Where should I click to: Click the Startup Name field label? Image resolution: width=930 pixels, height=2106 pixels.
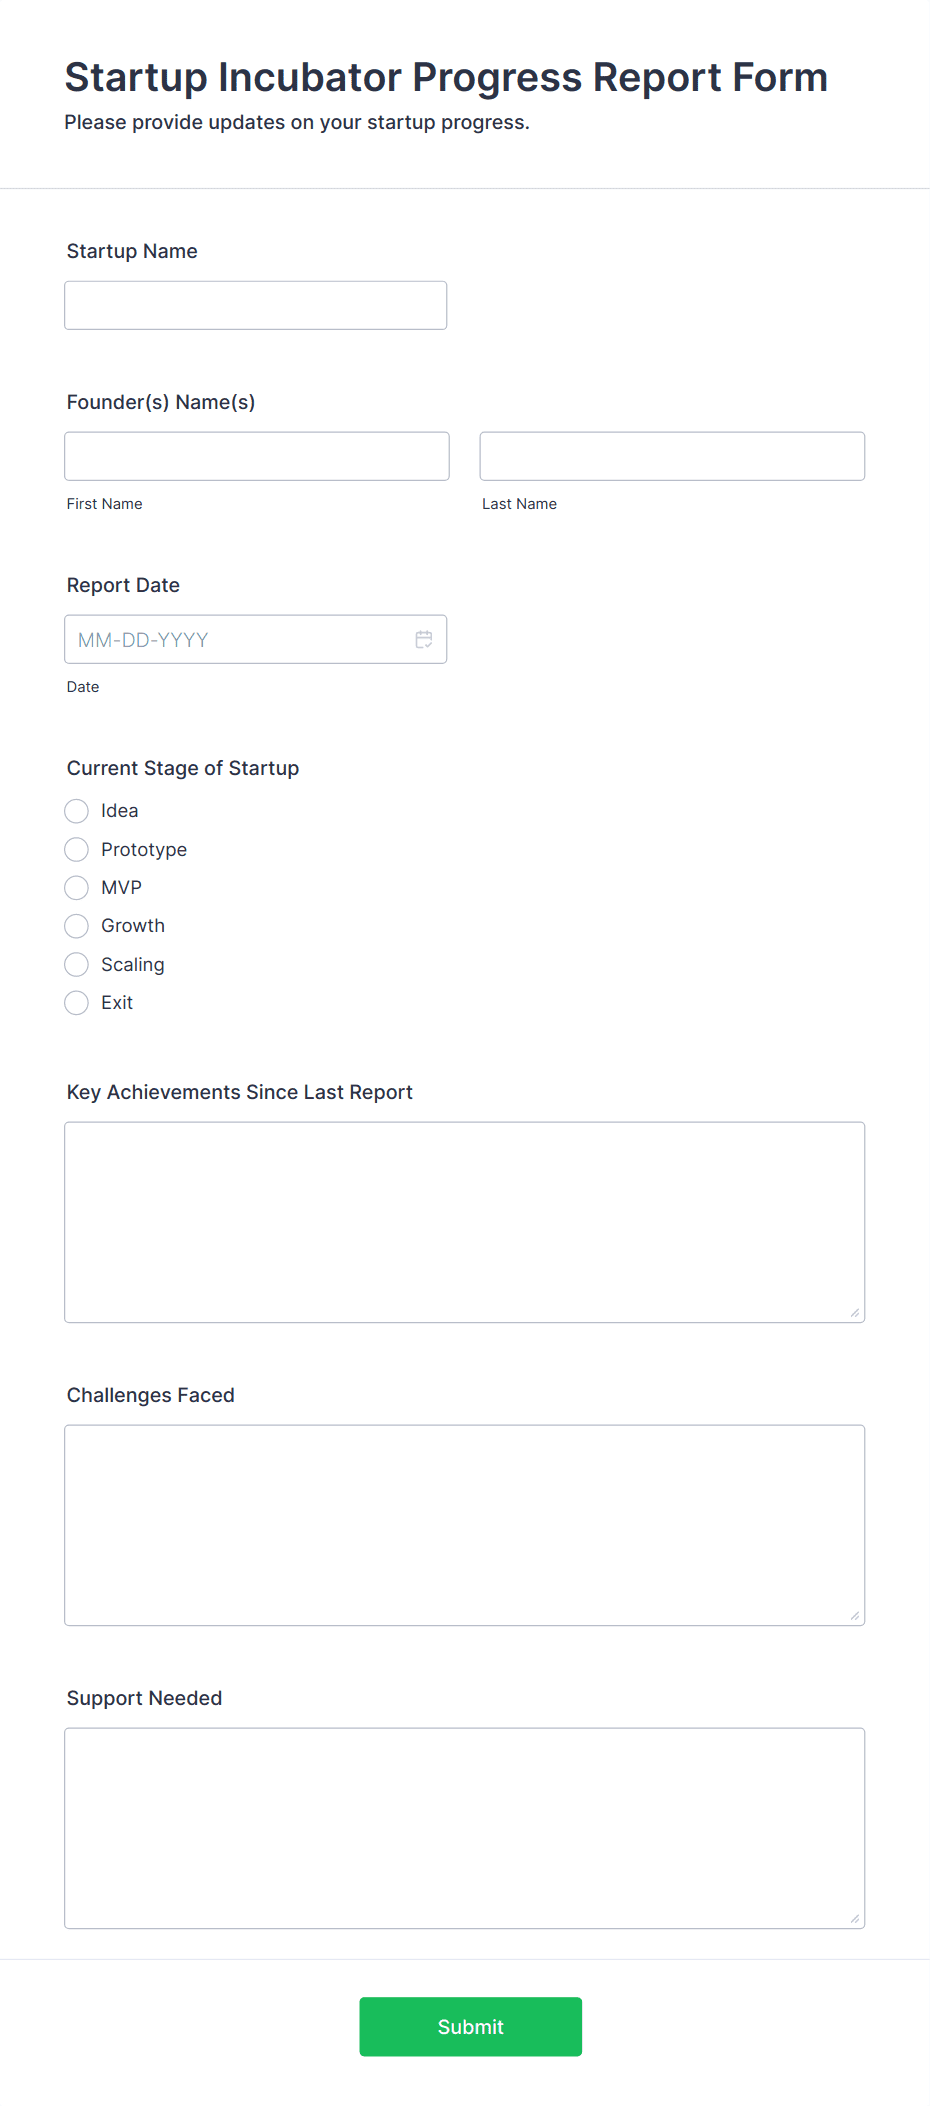tap(132, 251)
